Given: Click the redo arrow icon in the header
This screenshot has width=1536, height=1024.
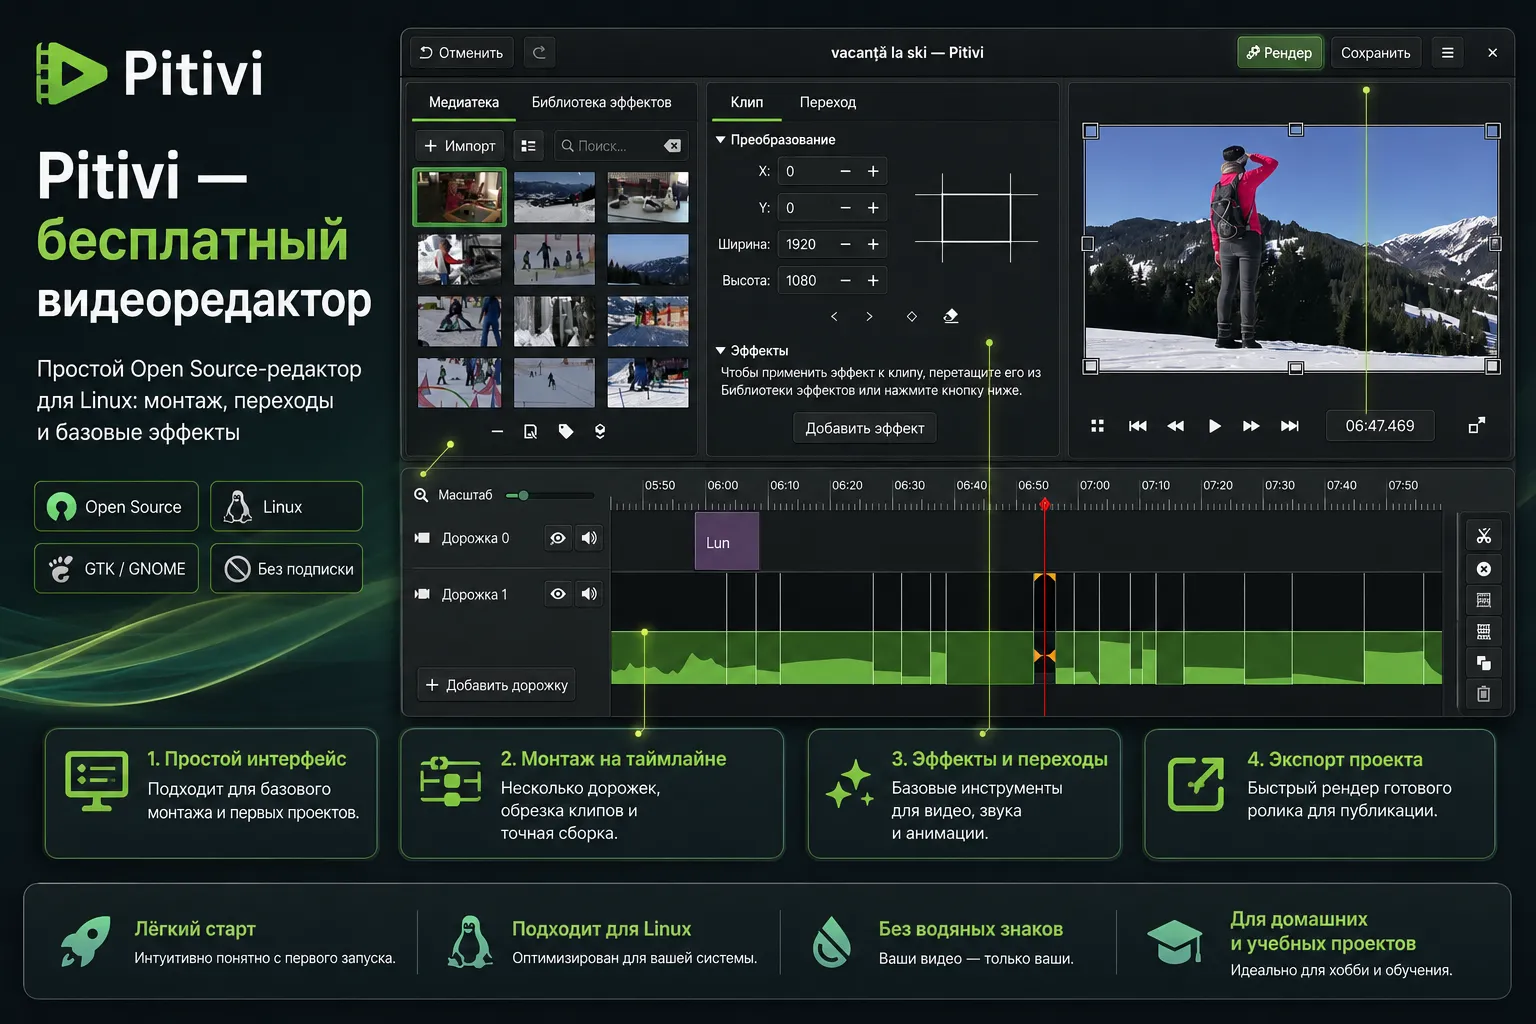Looking at the screenshot, I should (x=539, y=52).
